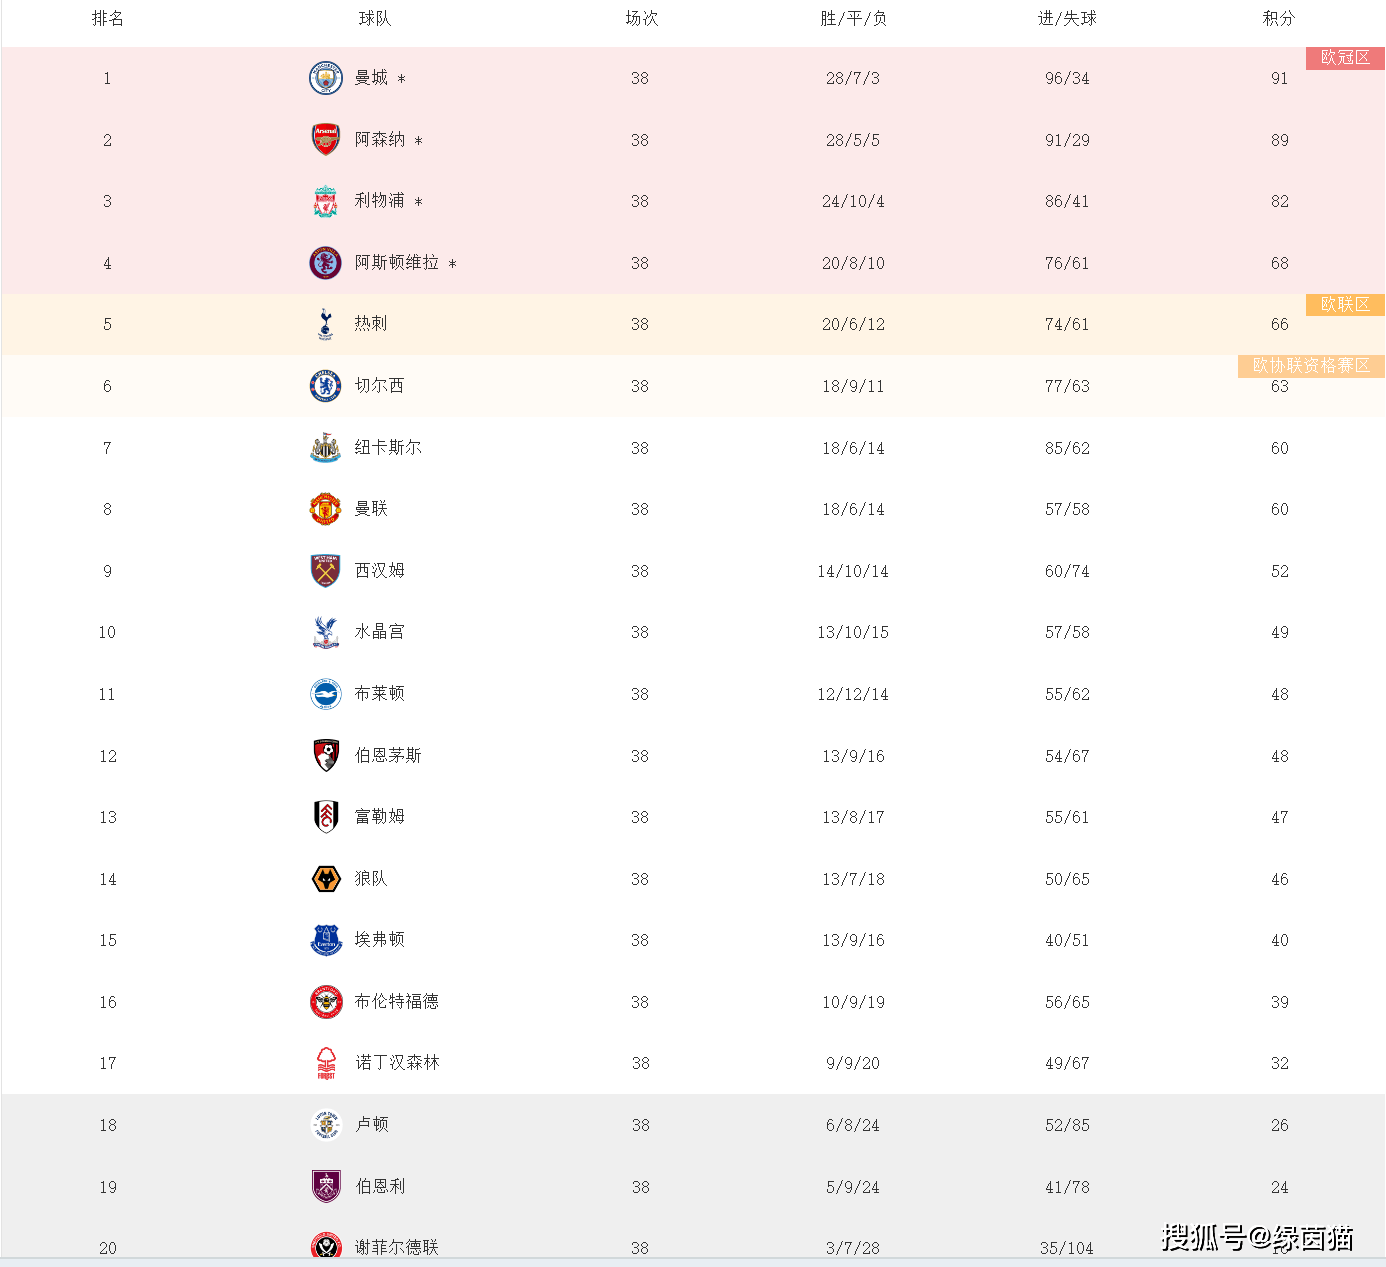Screen dimensions: 1386x1267
Task: Click Nottingham Forest's points 32
Action: [x=1280, y=1064]
